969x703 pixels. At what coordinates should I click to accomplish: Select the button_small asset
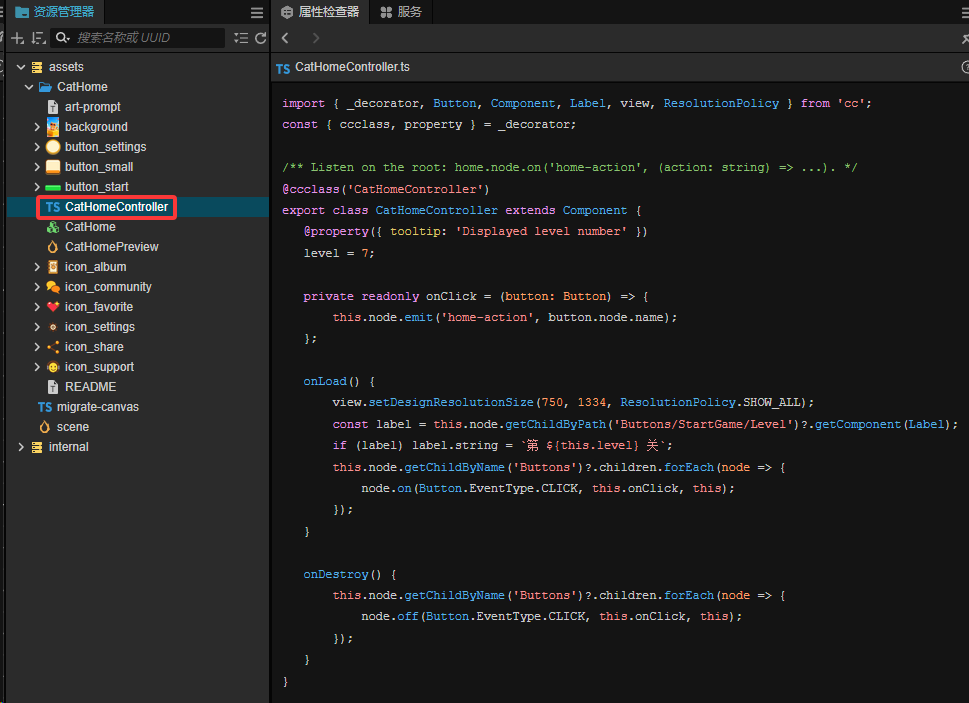[x=138, y=167]
